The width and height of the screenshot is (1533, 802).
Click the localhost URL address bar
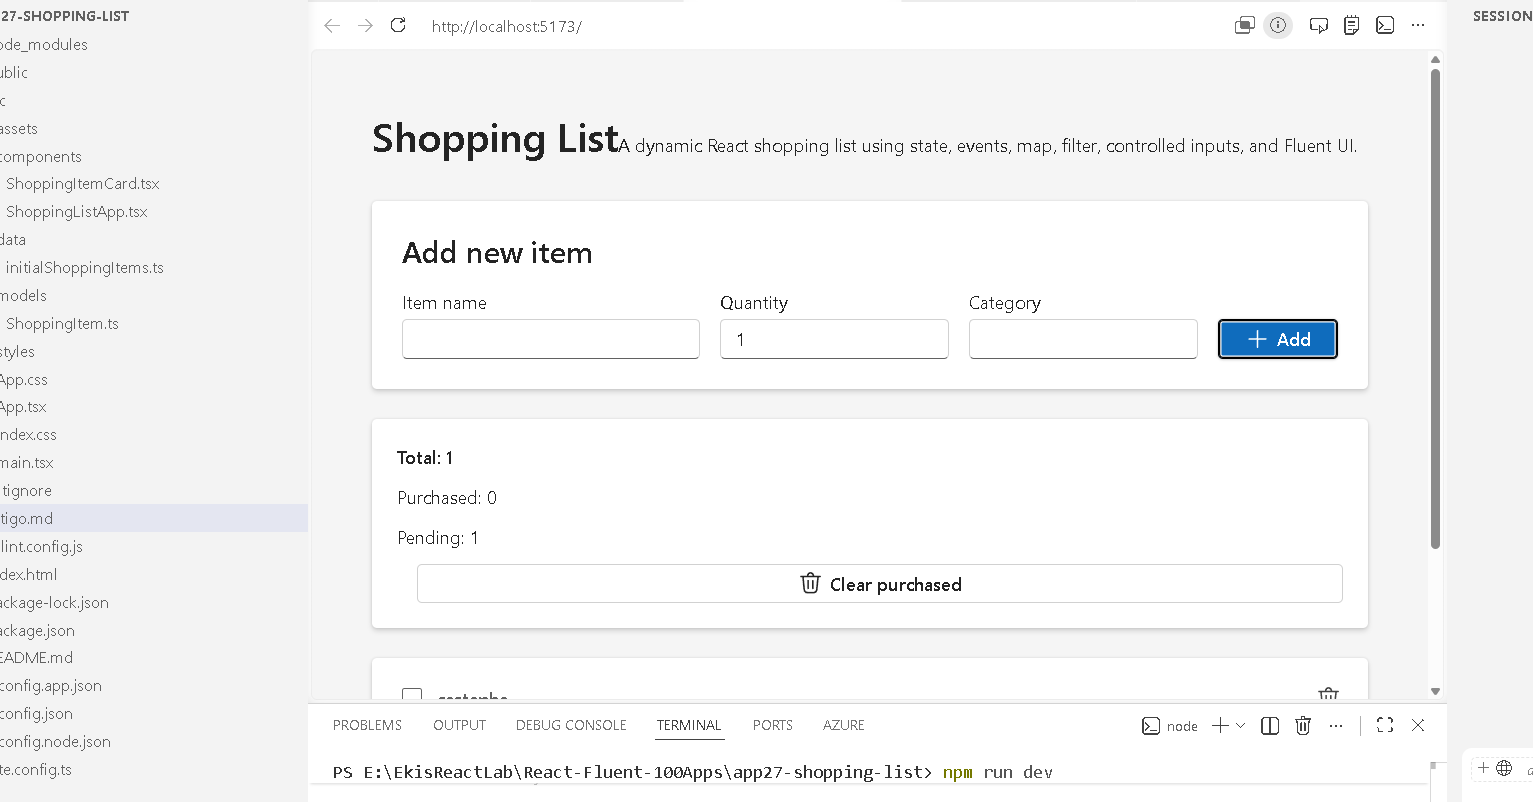(x=506, y=27)
